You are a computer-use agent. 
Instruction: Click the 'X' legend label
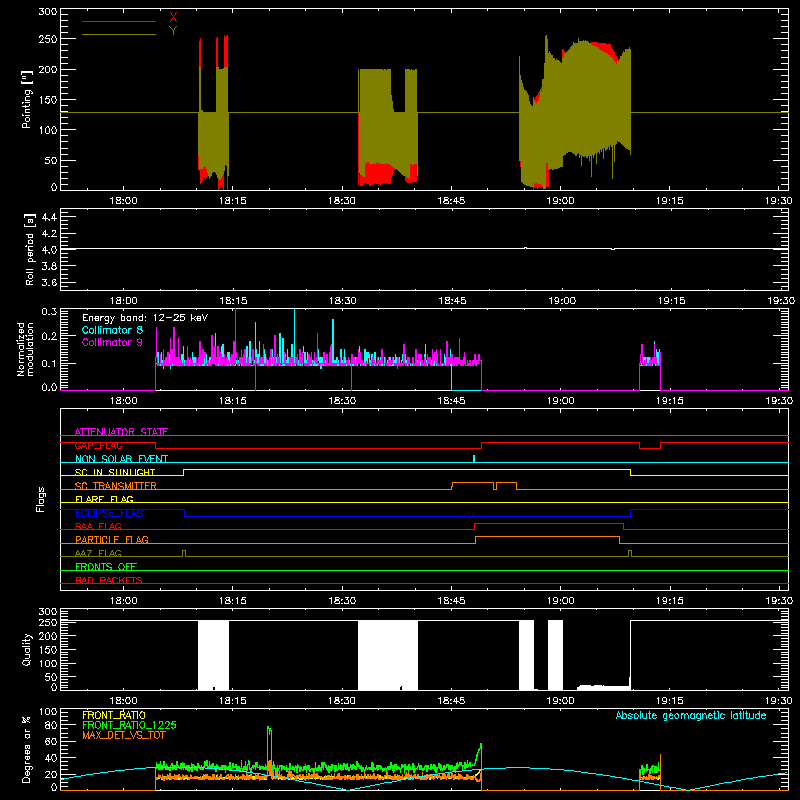tap(173, 18)
